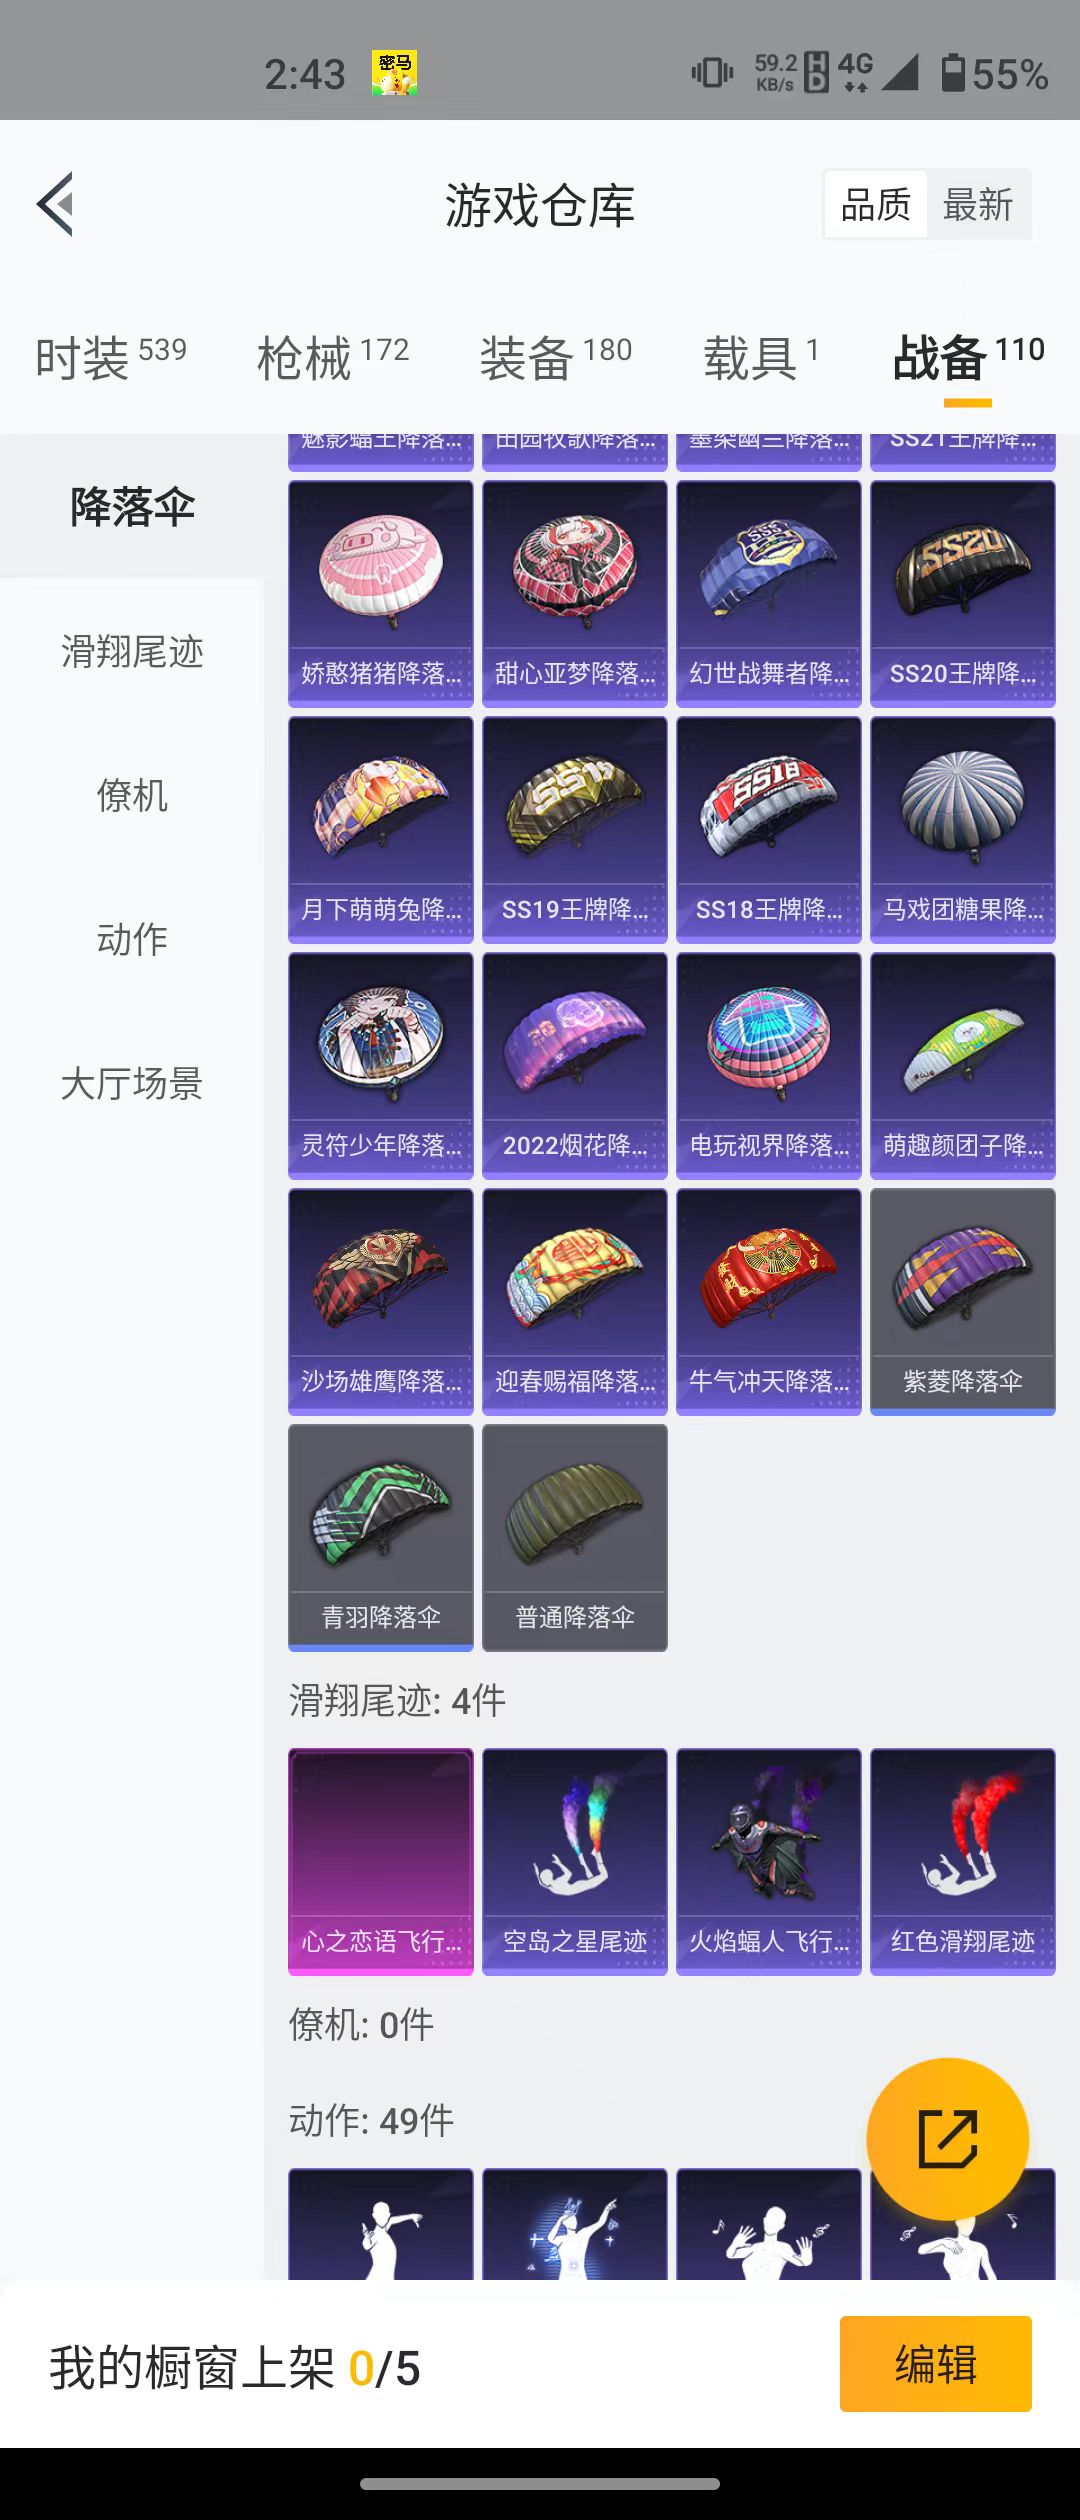Select the SS20王牌 parachute item
Screen dimensions: 1080x2520
[963, 594]
